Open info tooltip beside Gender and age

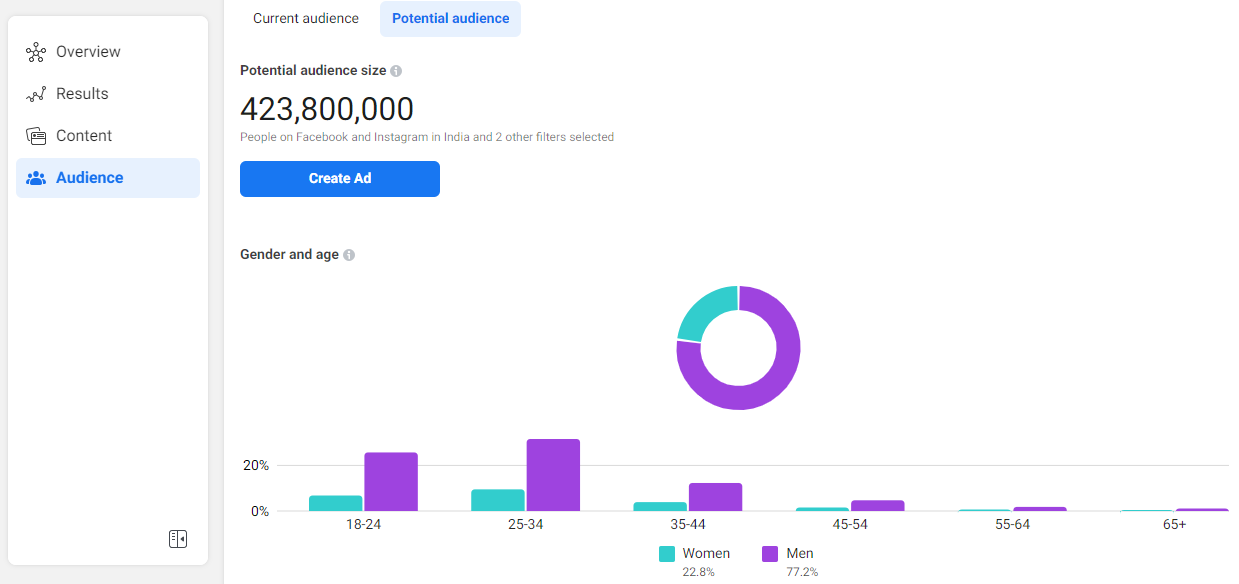(349, 255)
